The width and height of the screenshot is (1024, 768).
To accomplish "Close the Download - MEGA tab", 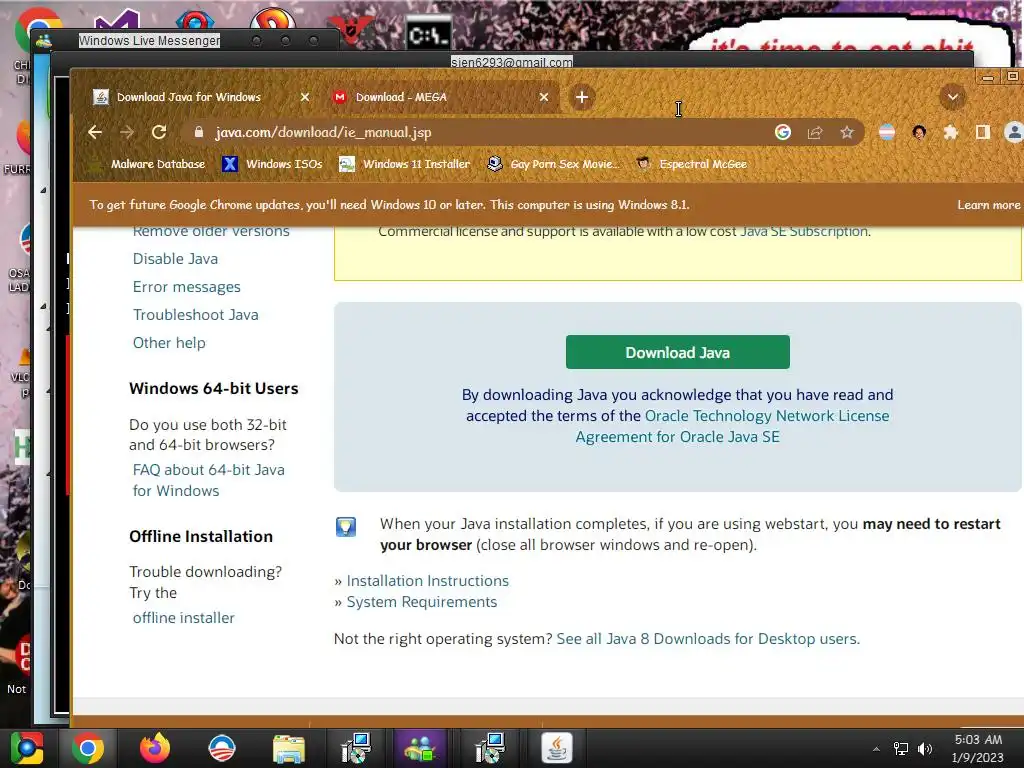I will coord(544,97).
